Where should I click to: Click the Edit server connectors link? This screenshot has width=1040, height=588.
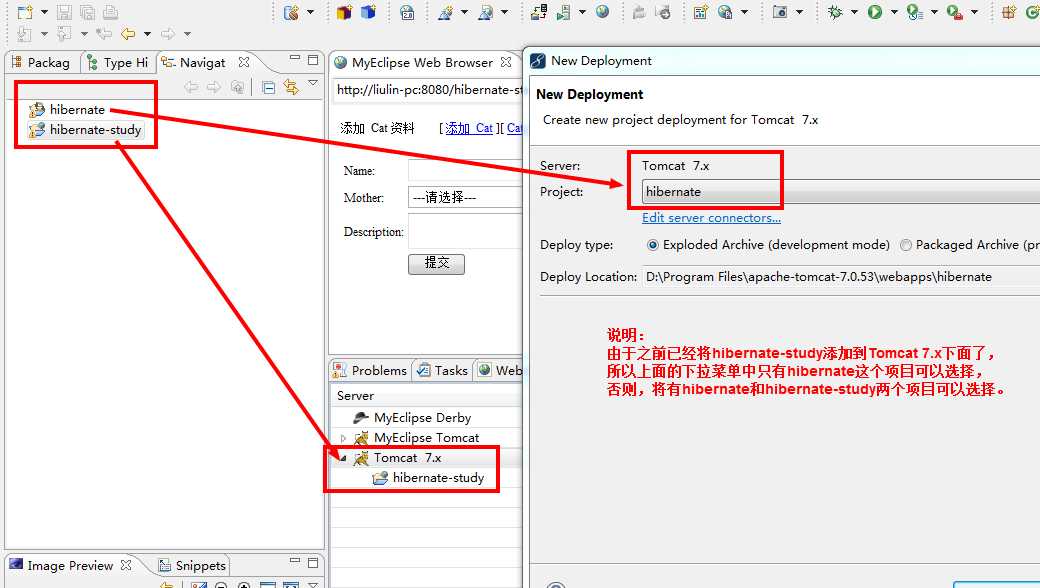(711, 217)
